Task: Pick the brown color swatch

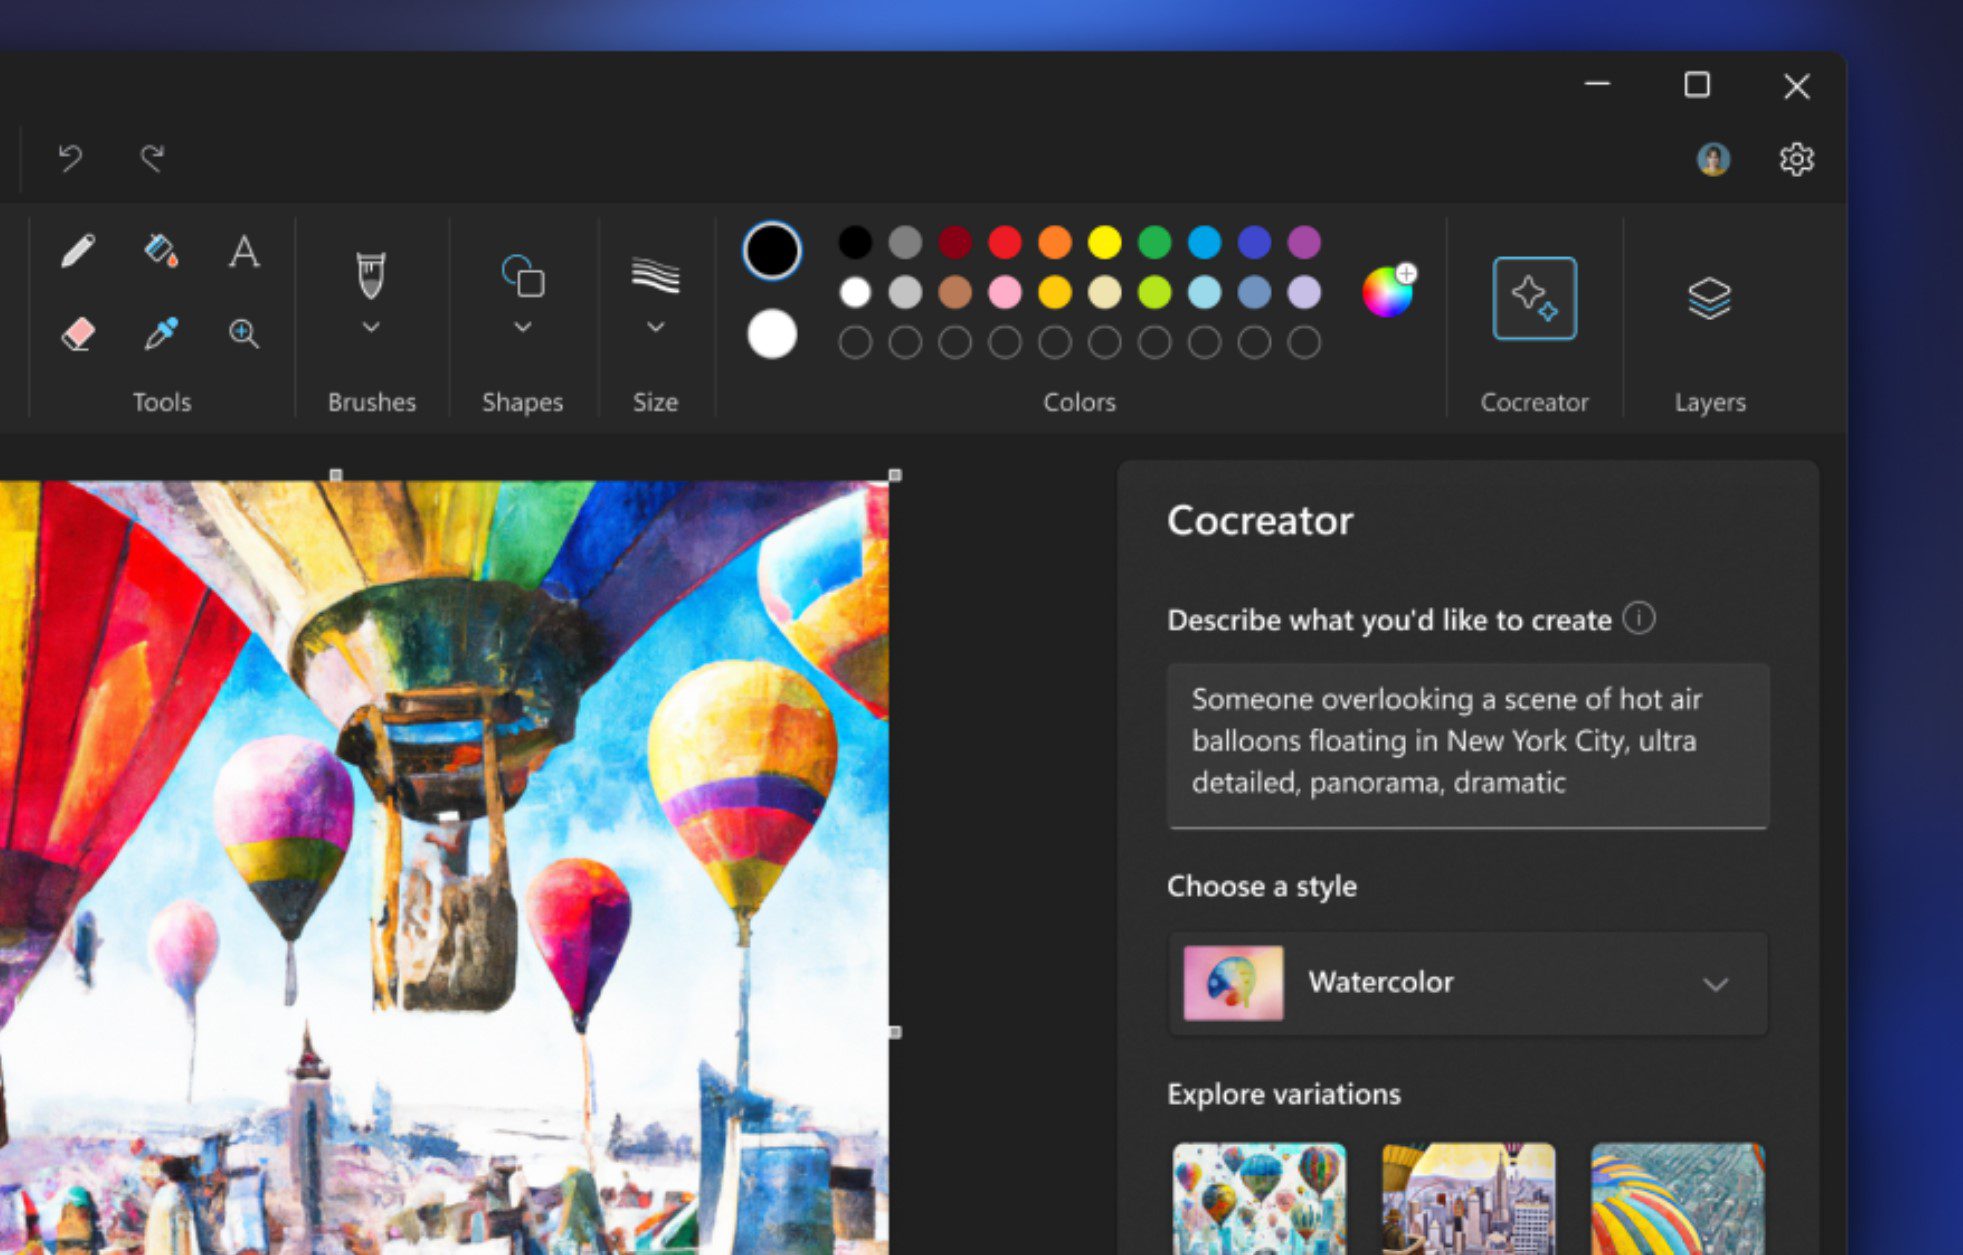Action: pos(954,292)
